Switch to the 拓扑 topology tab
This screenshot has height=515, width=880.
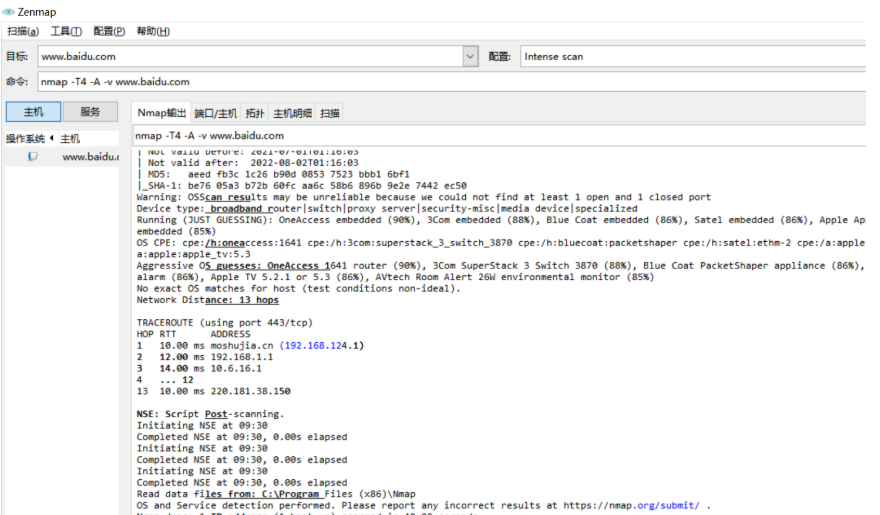click(x=255, y=113)
